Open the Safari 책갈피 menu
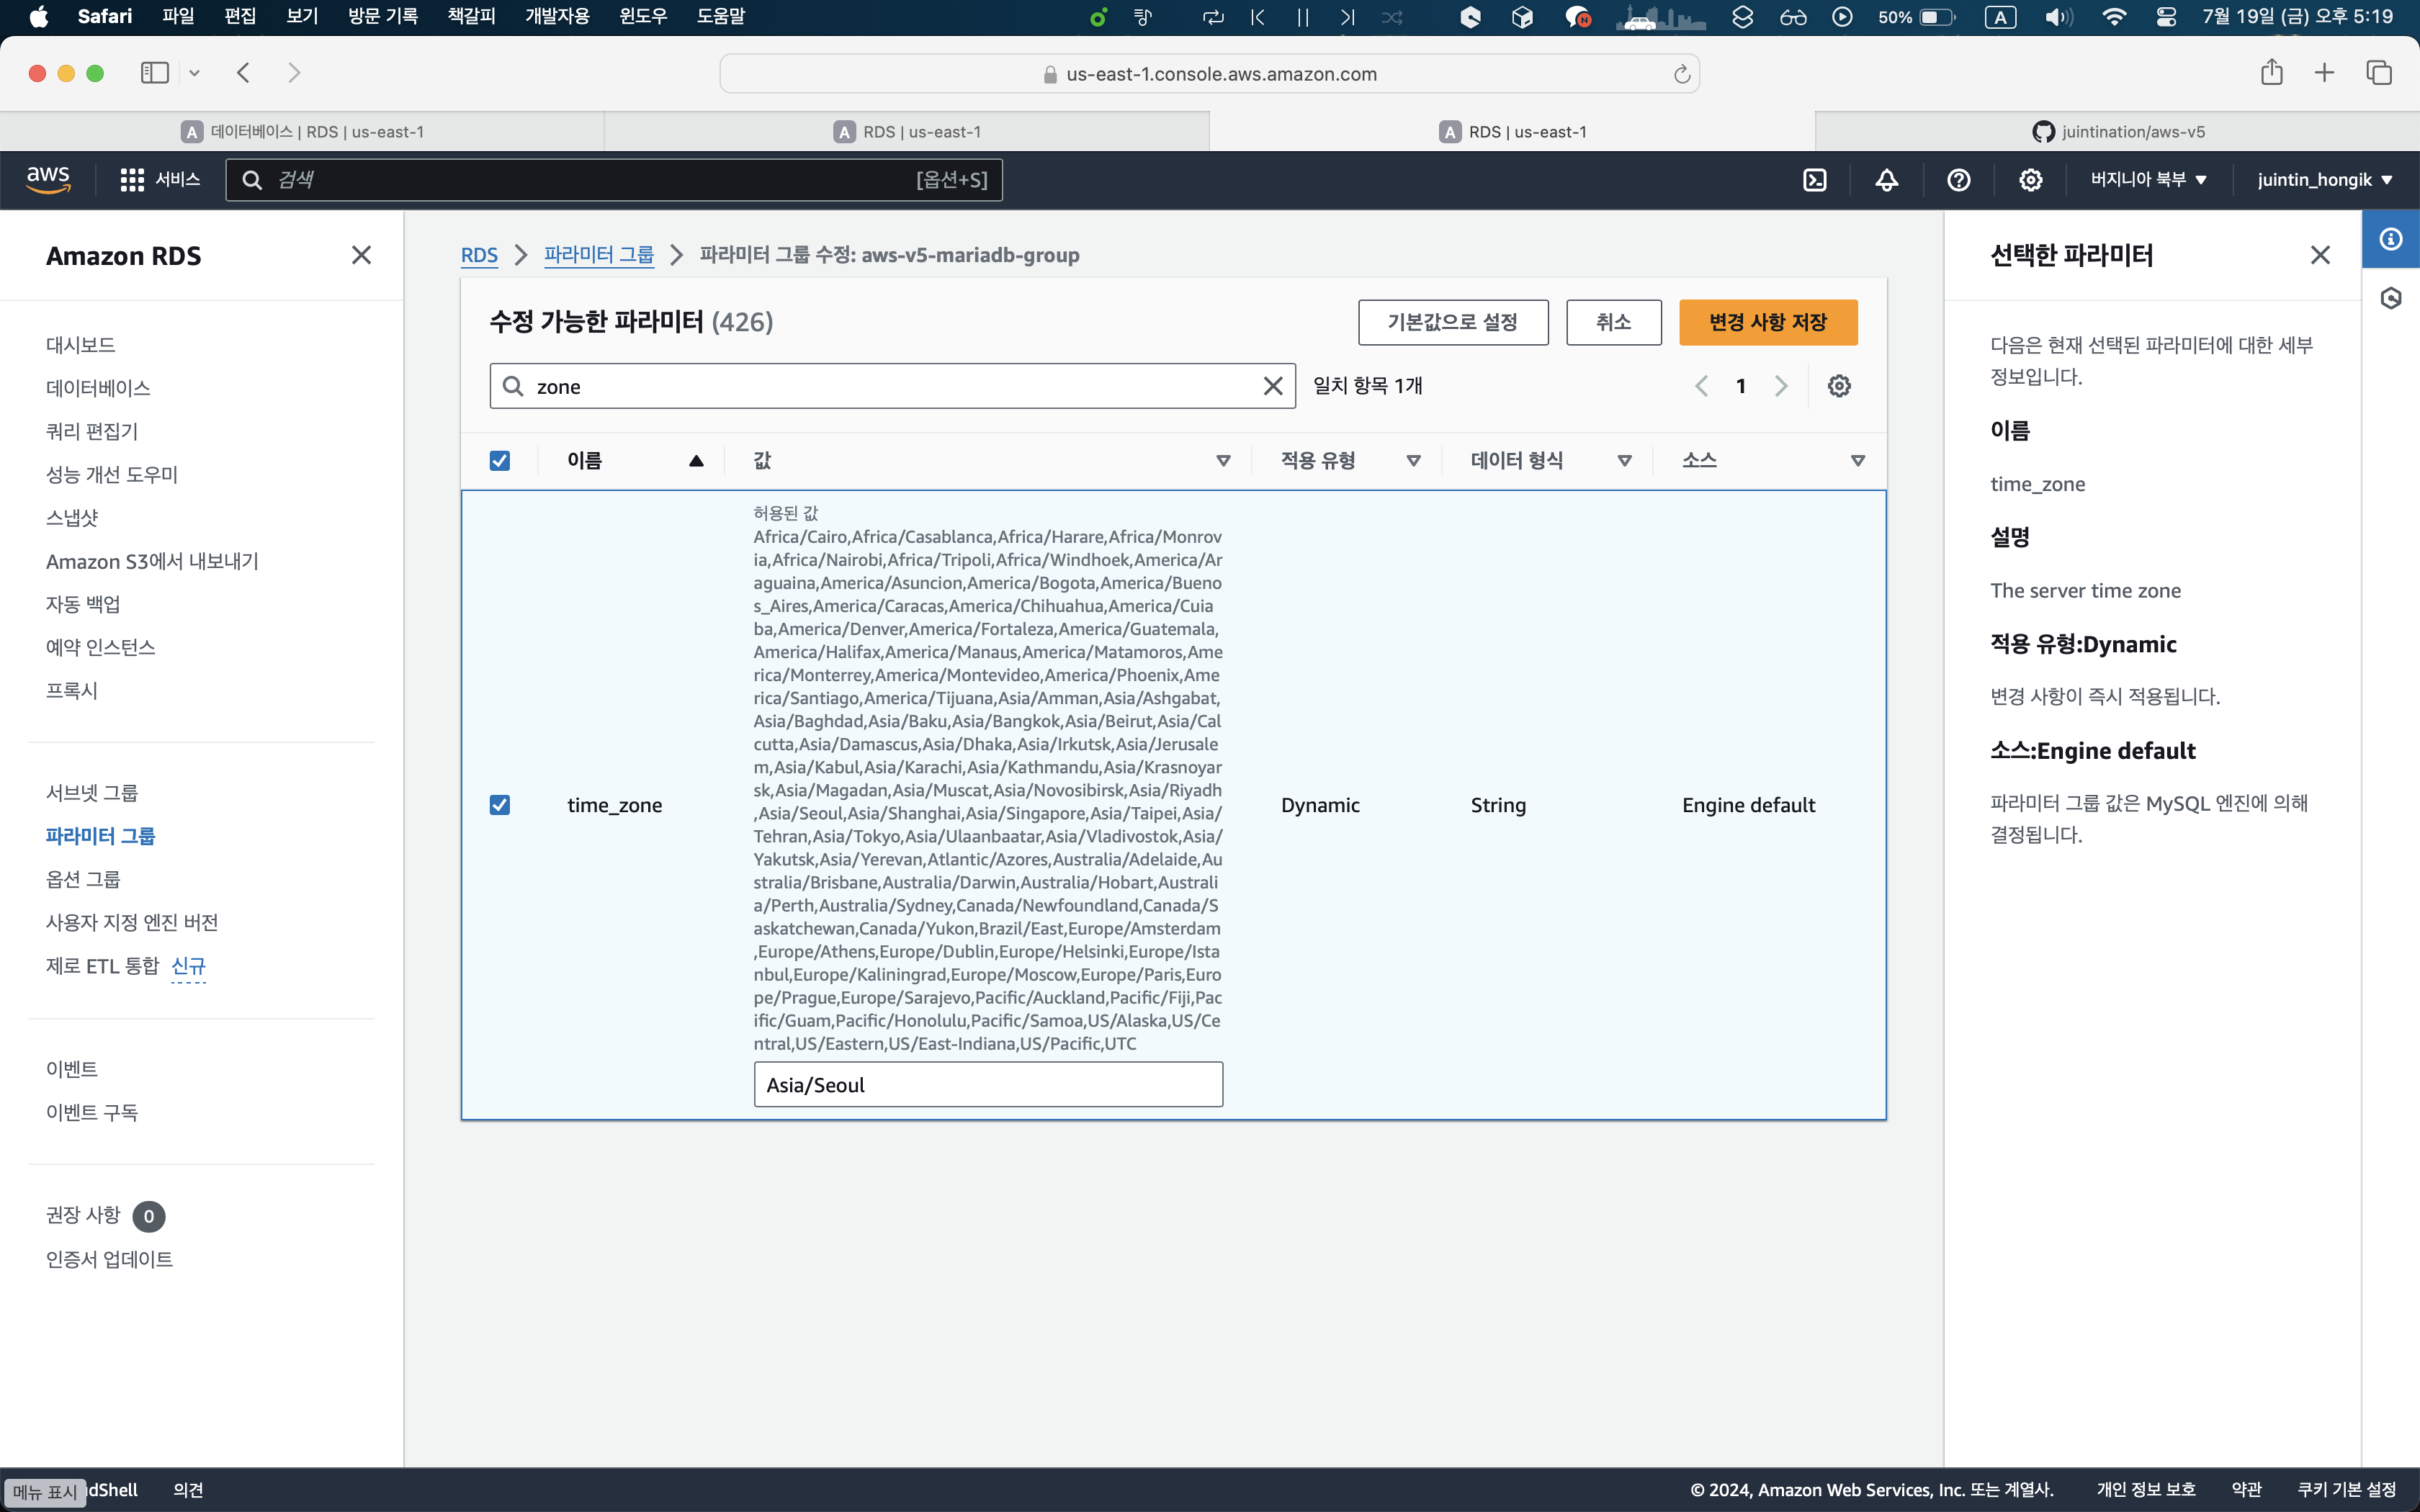Screen dimensions: 2420x1512 coord(471,16)
